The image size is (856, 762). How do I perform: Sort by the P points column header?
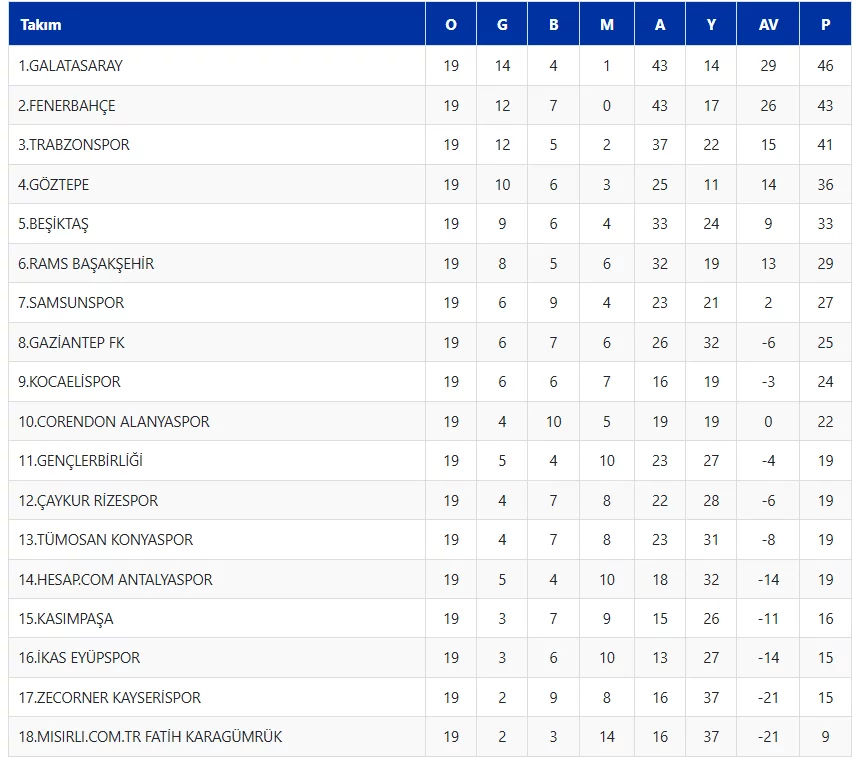click(x=825, y=25)
